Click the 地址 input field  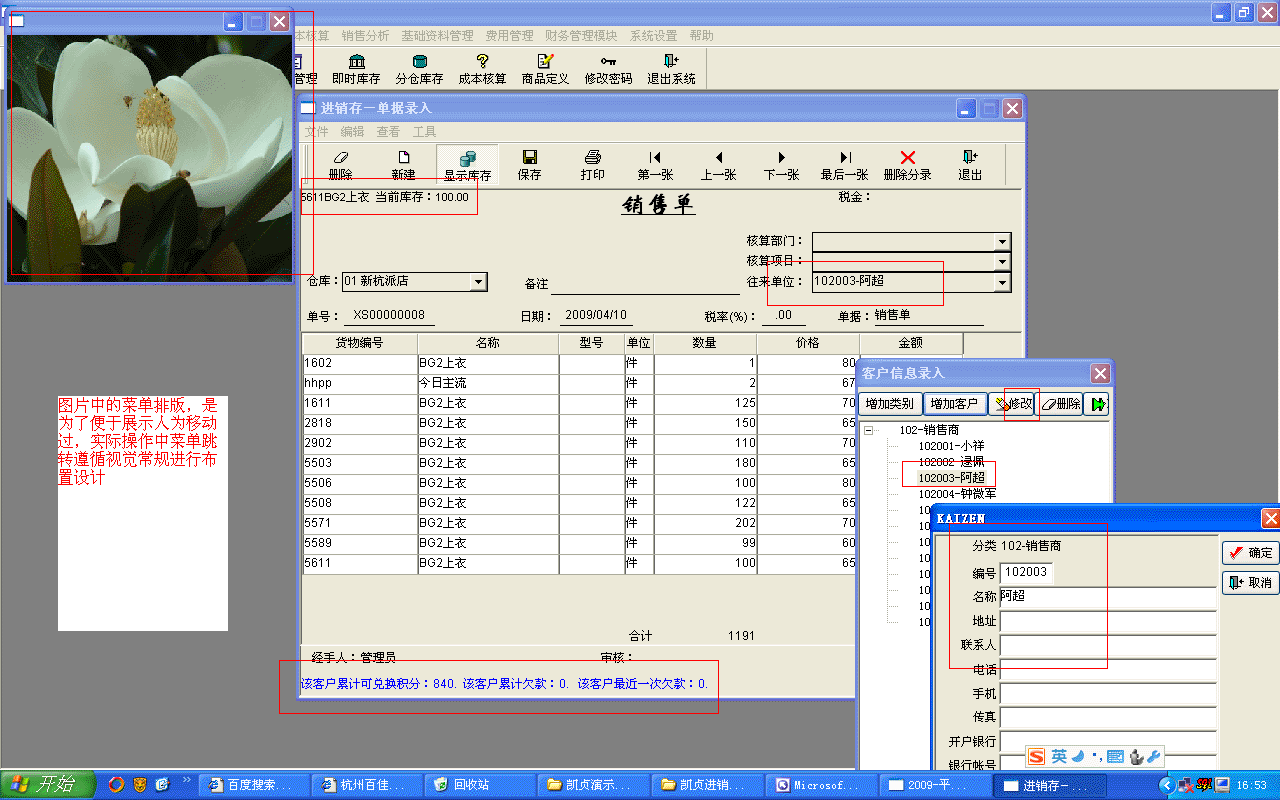click(1108, 622)
